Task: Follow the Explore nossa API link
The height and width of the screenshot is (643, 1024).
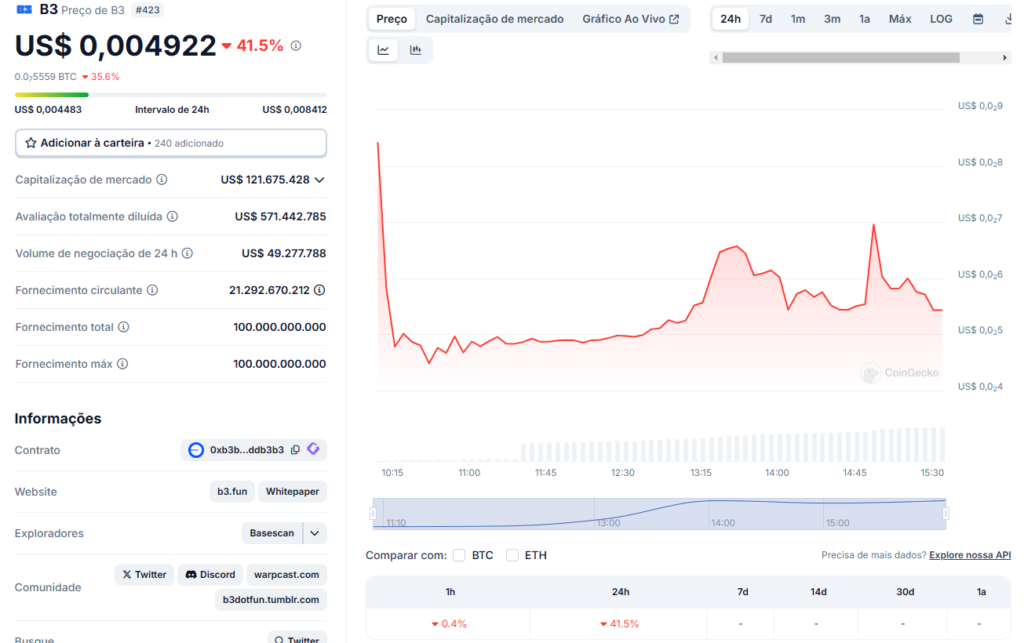Action: coord(970,555)
